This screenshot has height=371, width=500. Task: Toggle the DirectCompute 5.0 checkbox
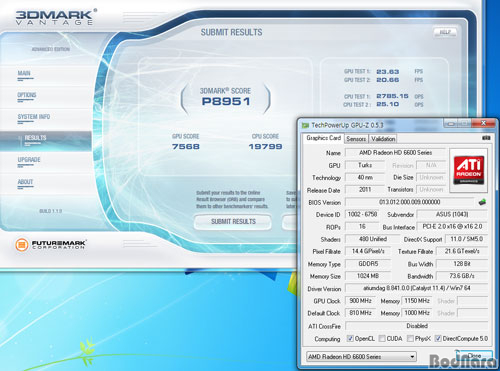[x=438, y=338]
